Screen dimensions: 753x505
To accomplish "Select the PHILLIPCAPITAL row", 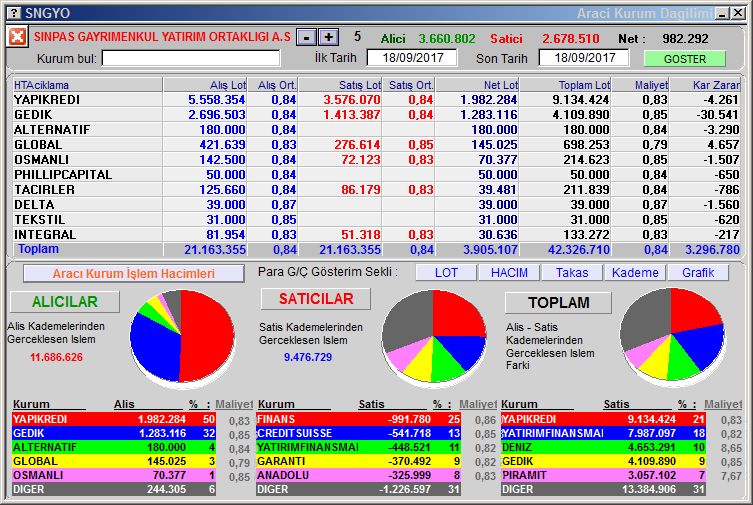I will pyautogui.click(x=376, y=175).
